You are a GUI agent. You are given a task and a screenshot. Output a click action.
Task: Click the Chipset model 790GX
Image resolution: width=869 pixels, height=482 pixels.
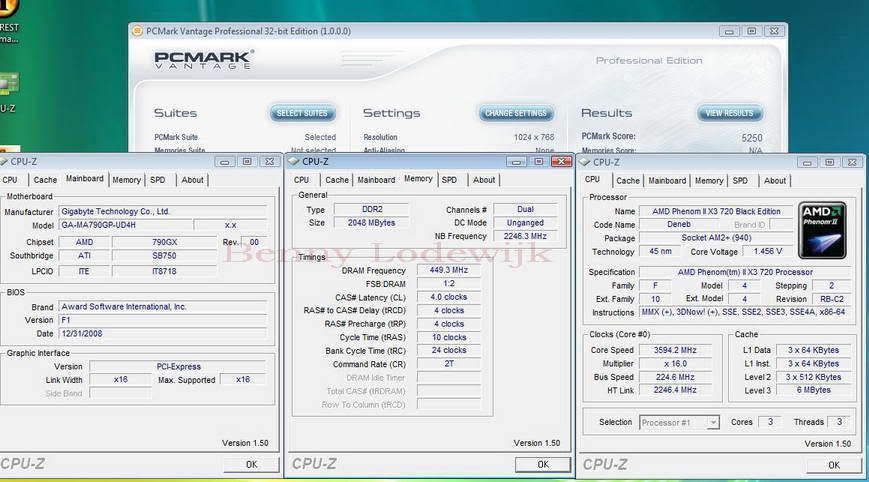tap(164, 242)
